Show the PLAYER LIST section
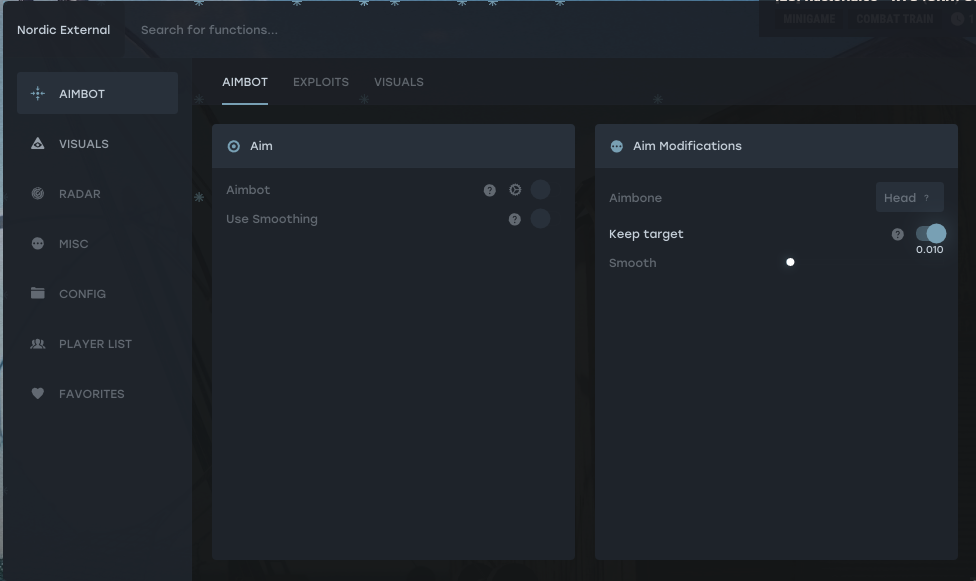 (97, 344)
